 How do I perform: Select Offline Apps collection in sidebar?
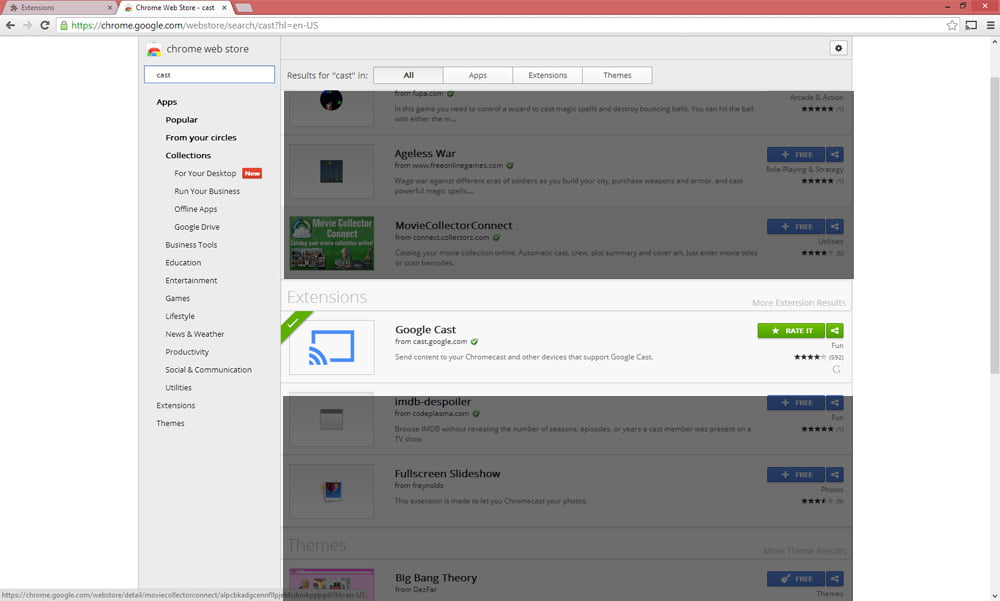[195, 209]
